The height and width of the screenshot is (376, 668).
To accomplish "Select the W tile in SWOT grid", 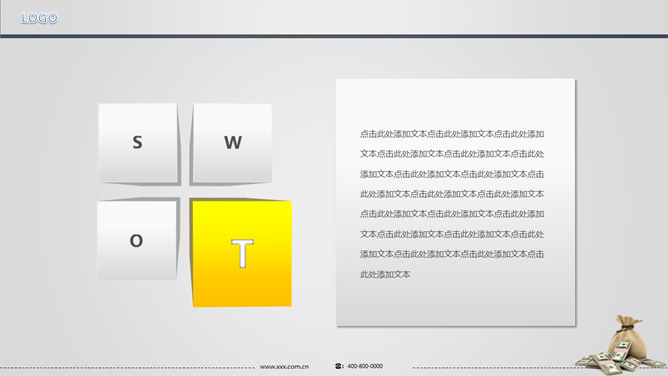I will 233,143.
